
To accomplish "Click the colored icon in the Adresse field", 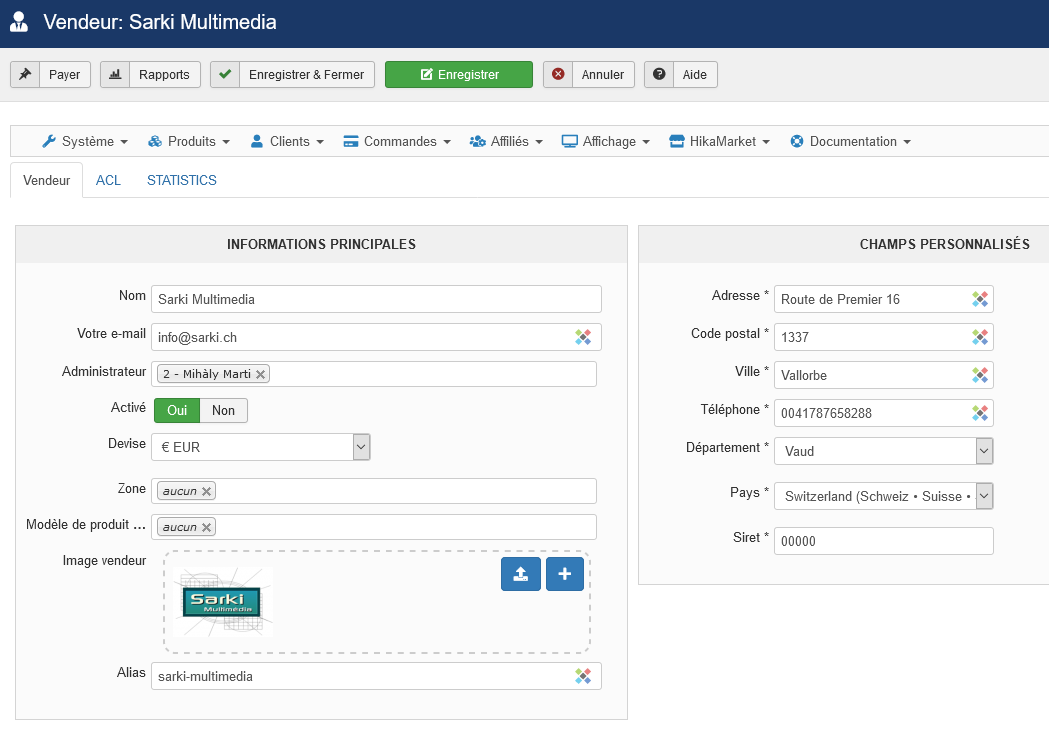I will tap(980, 299).
